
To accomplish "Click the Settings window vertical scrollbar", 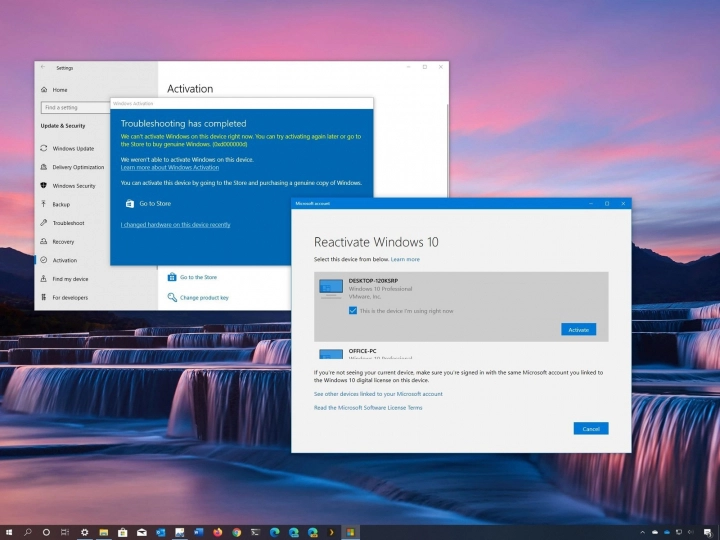I will point(447,151).
